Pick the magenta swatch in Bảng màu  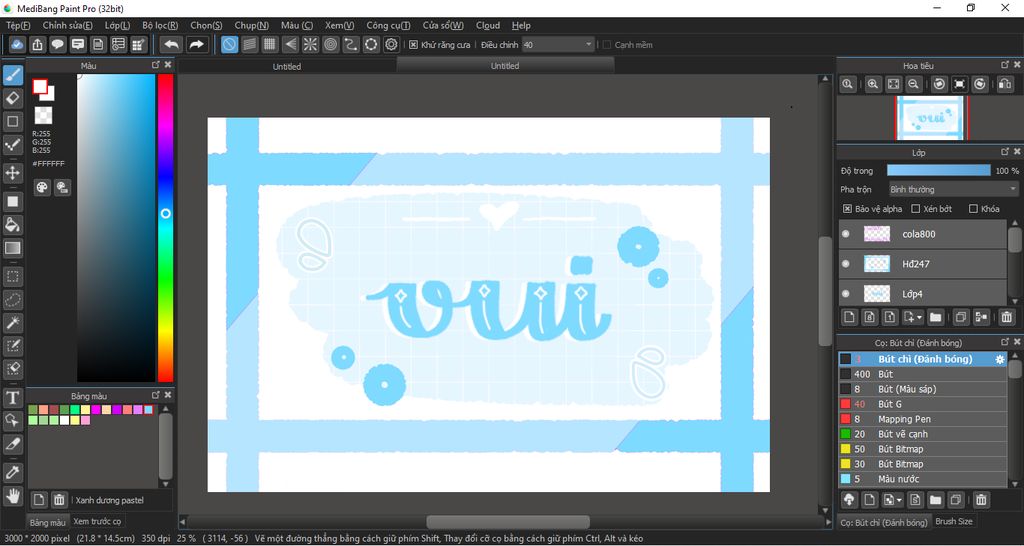pyautogui.click(x=96, y=410)
